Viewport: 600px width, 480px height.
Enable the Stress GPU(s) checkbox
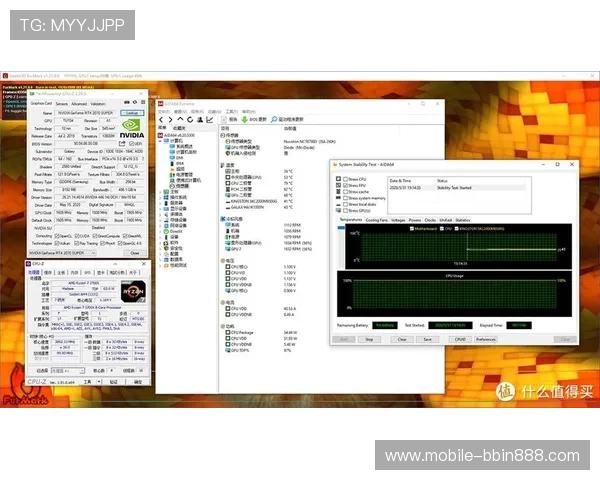point(345,211)
